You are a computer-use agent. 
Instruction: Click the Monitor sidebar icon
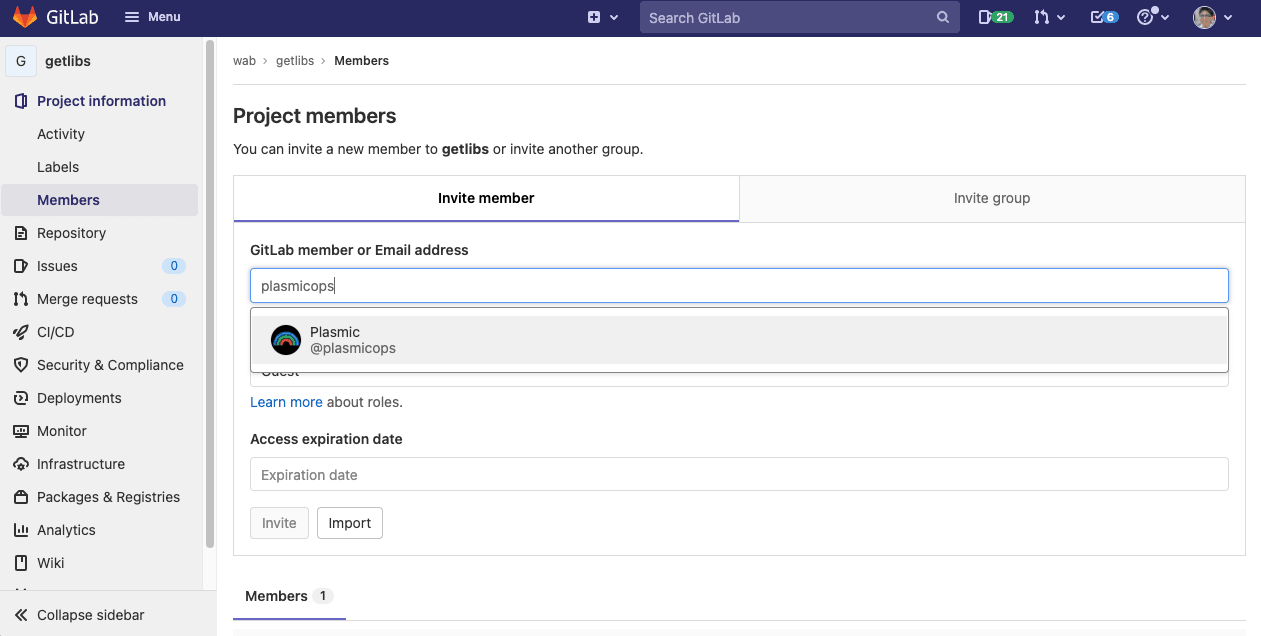pos(21,431)
